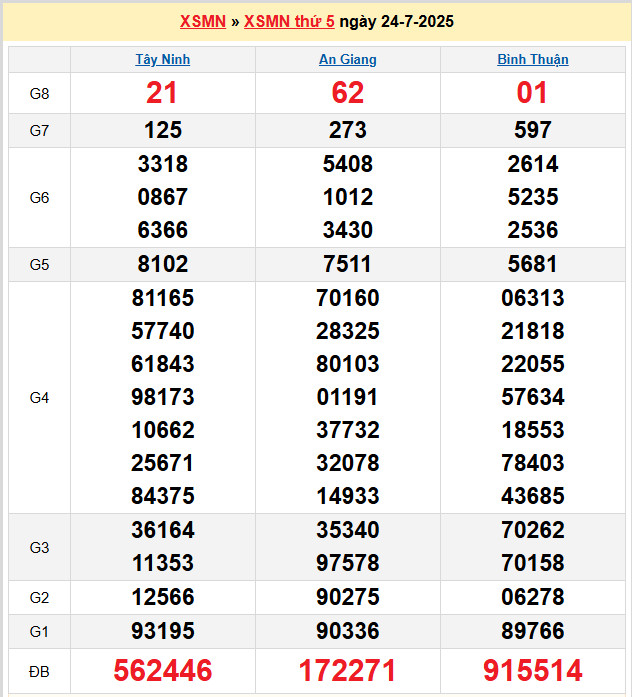The image size is (632, 697).
Task: Click the G2 number 06278
Action: (533, 597)
